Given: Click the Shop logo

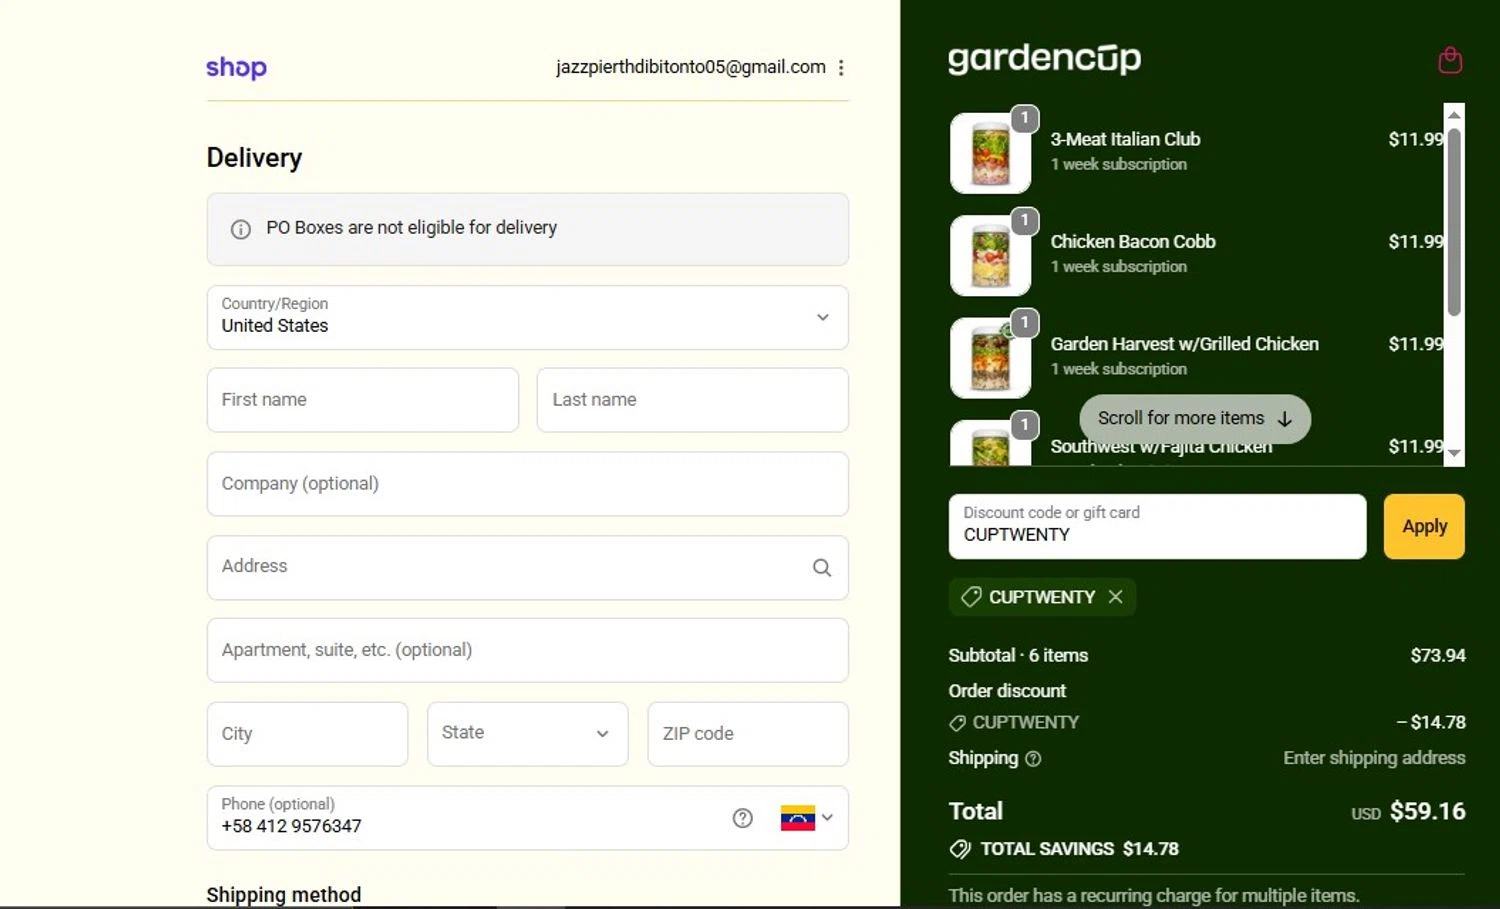Looking at the screenshot, I should 236,67.
